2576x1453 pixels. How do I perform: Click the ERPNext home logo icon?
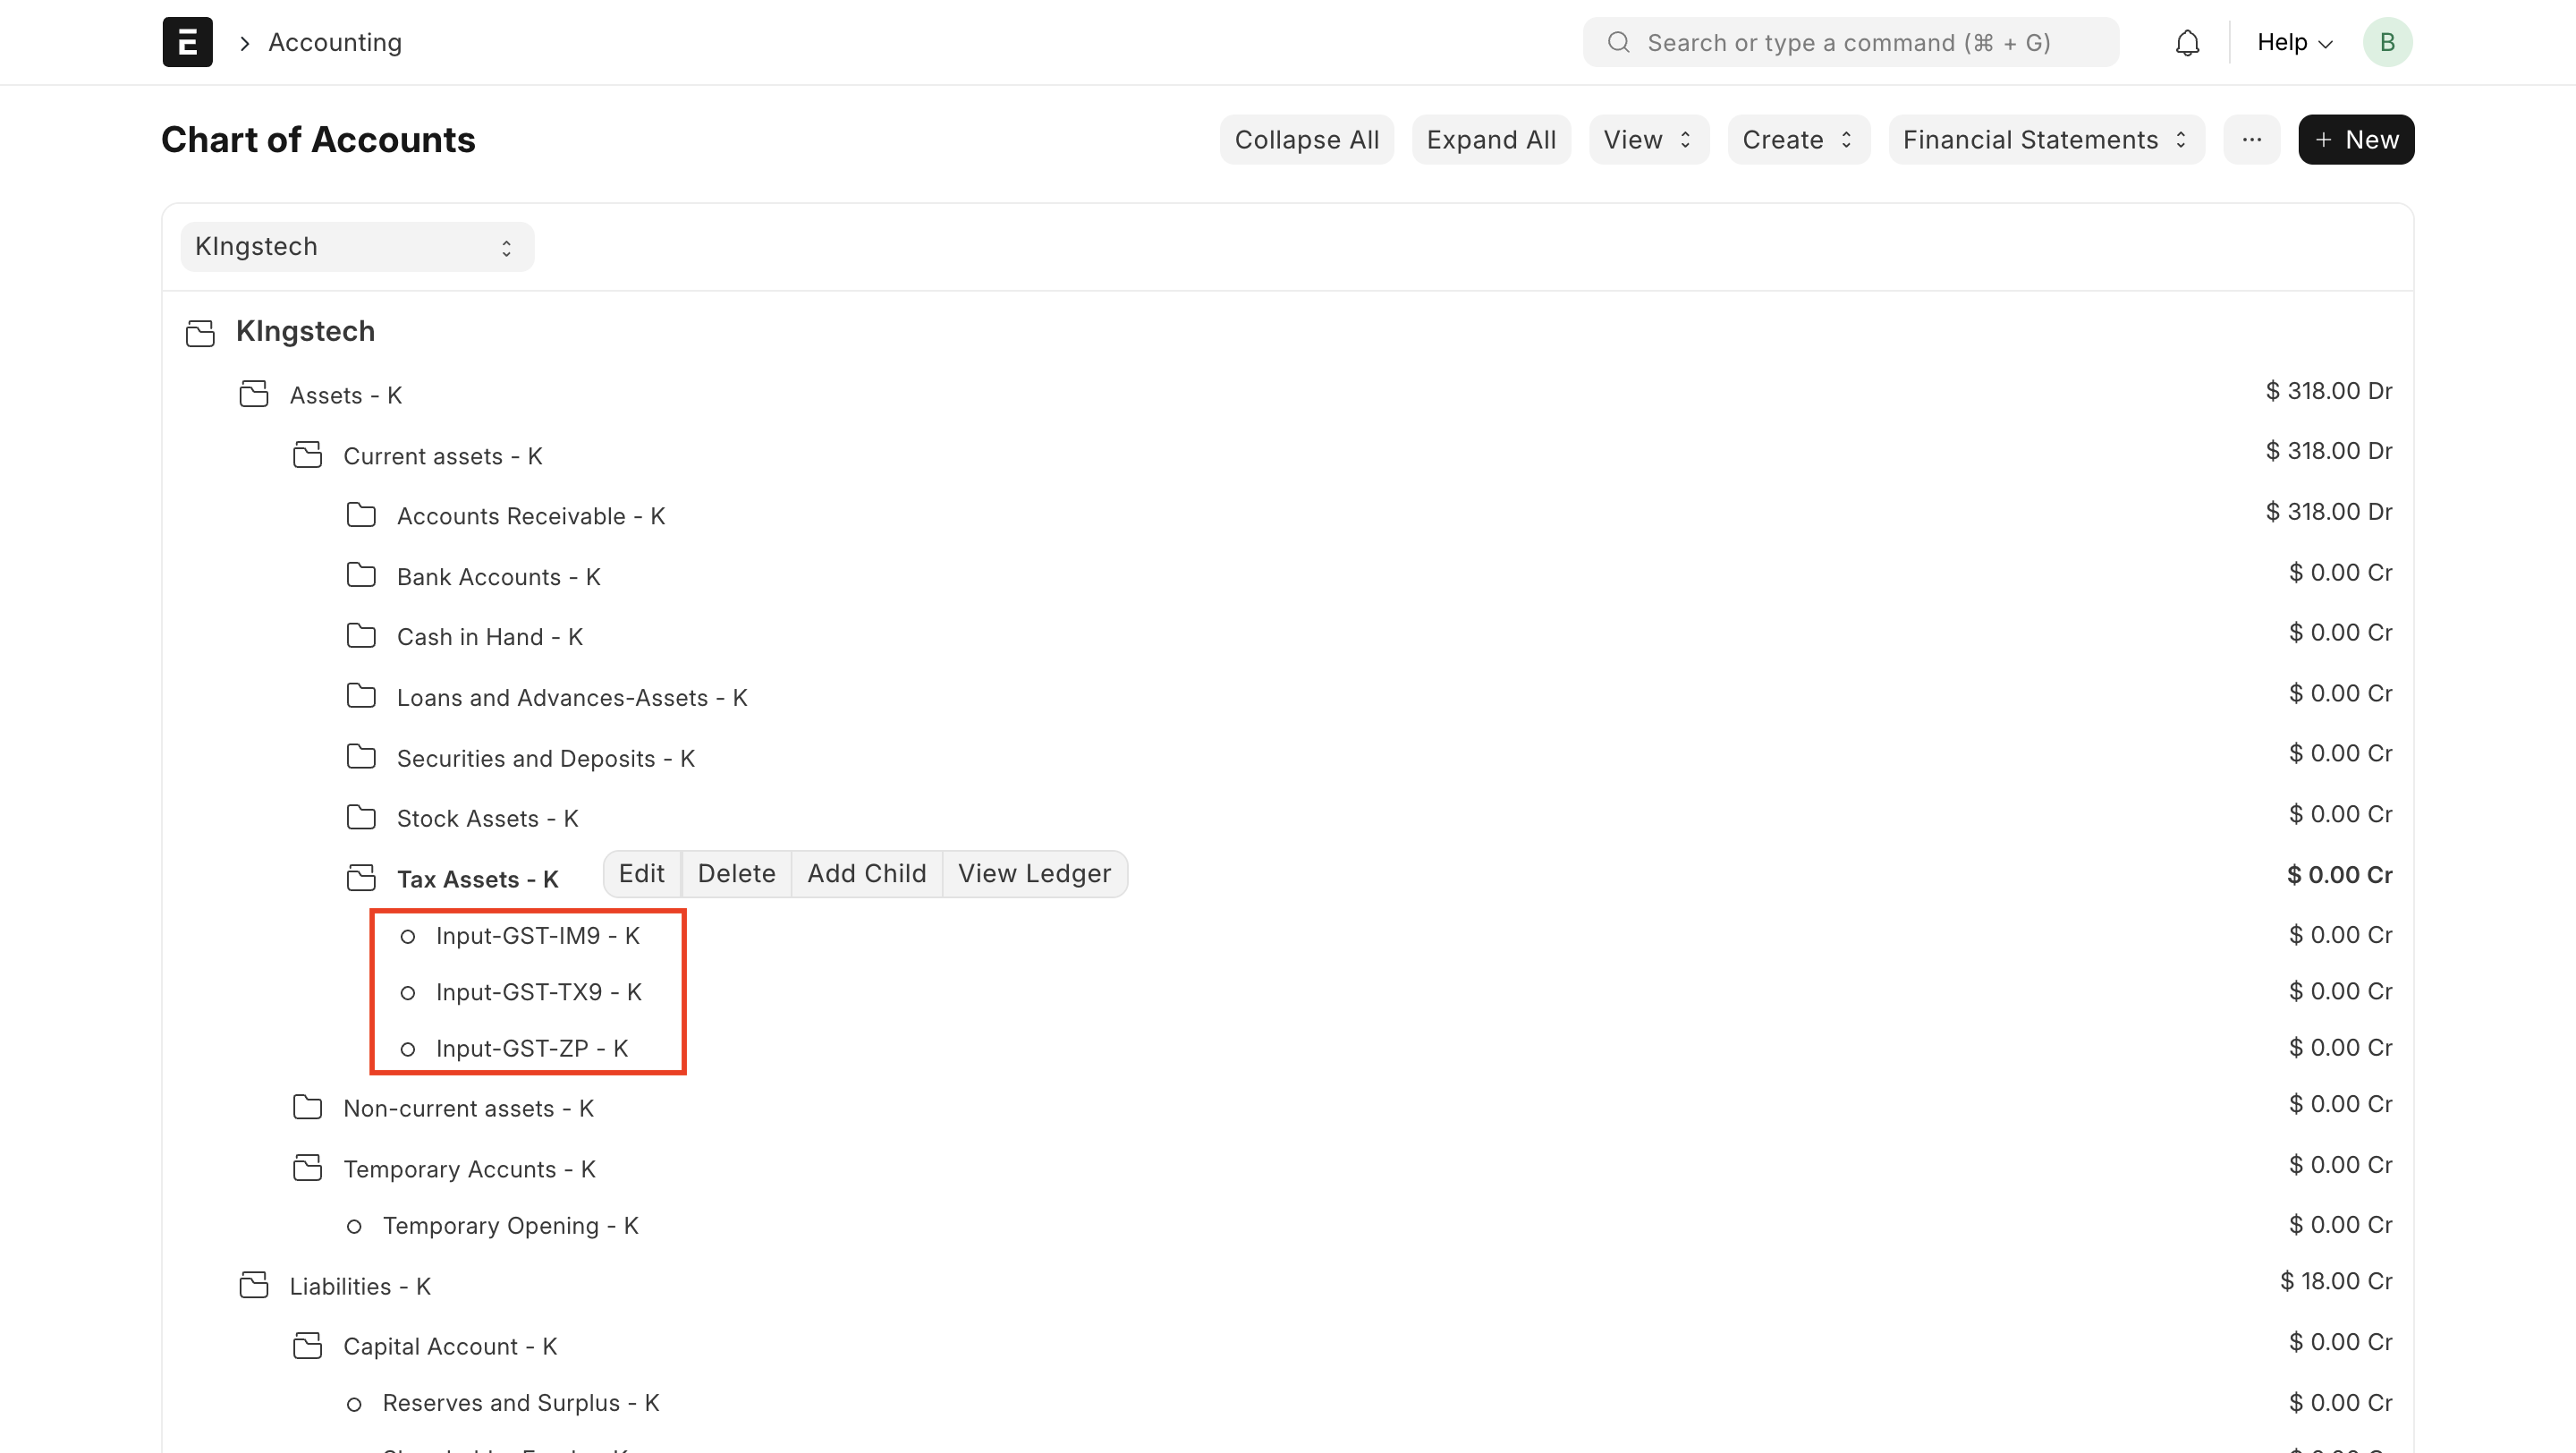[x=187, y=42]
